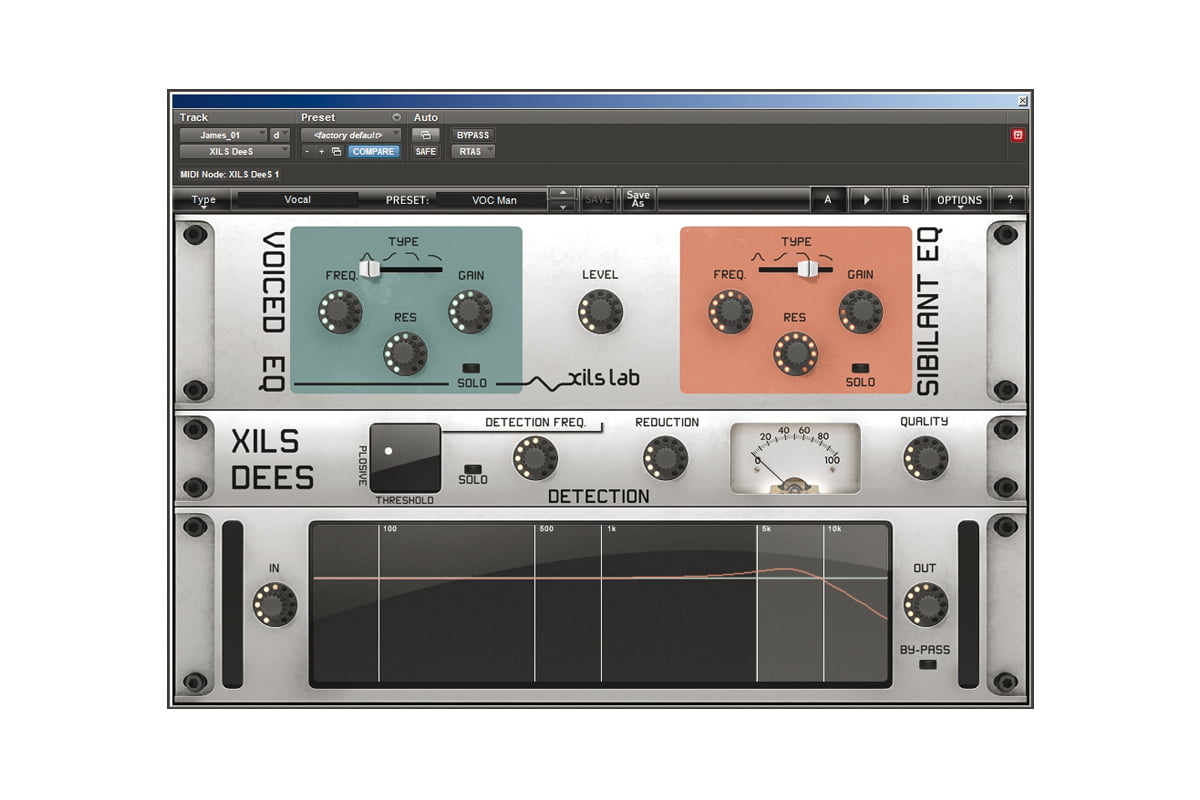Click the Save As button
The image size is (1200, 800).
[638, 200]
